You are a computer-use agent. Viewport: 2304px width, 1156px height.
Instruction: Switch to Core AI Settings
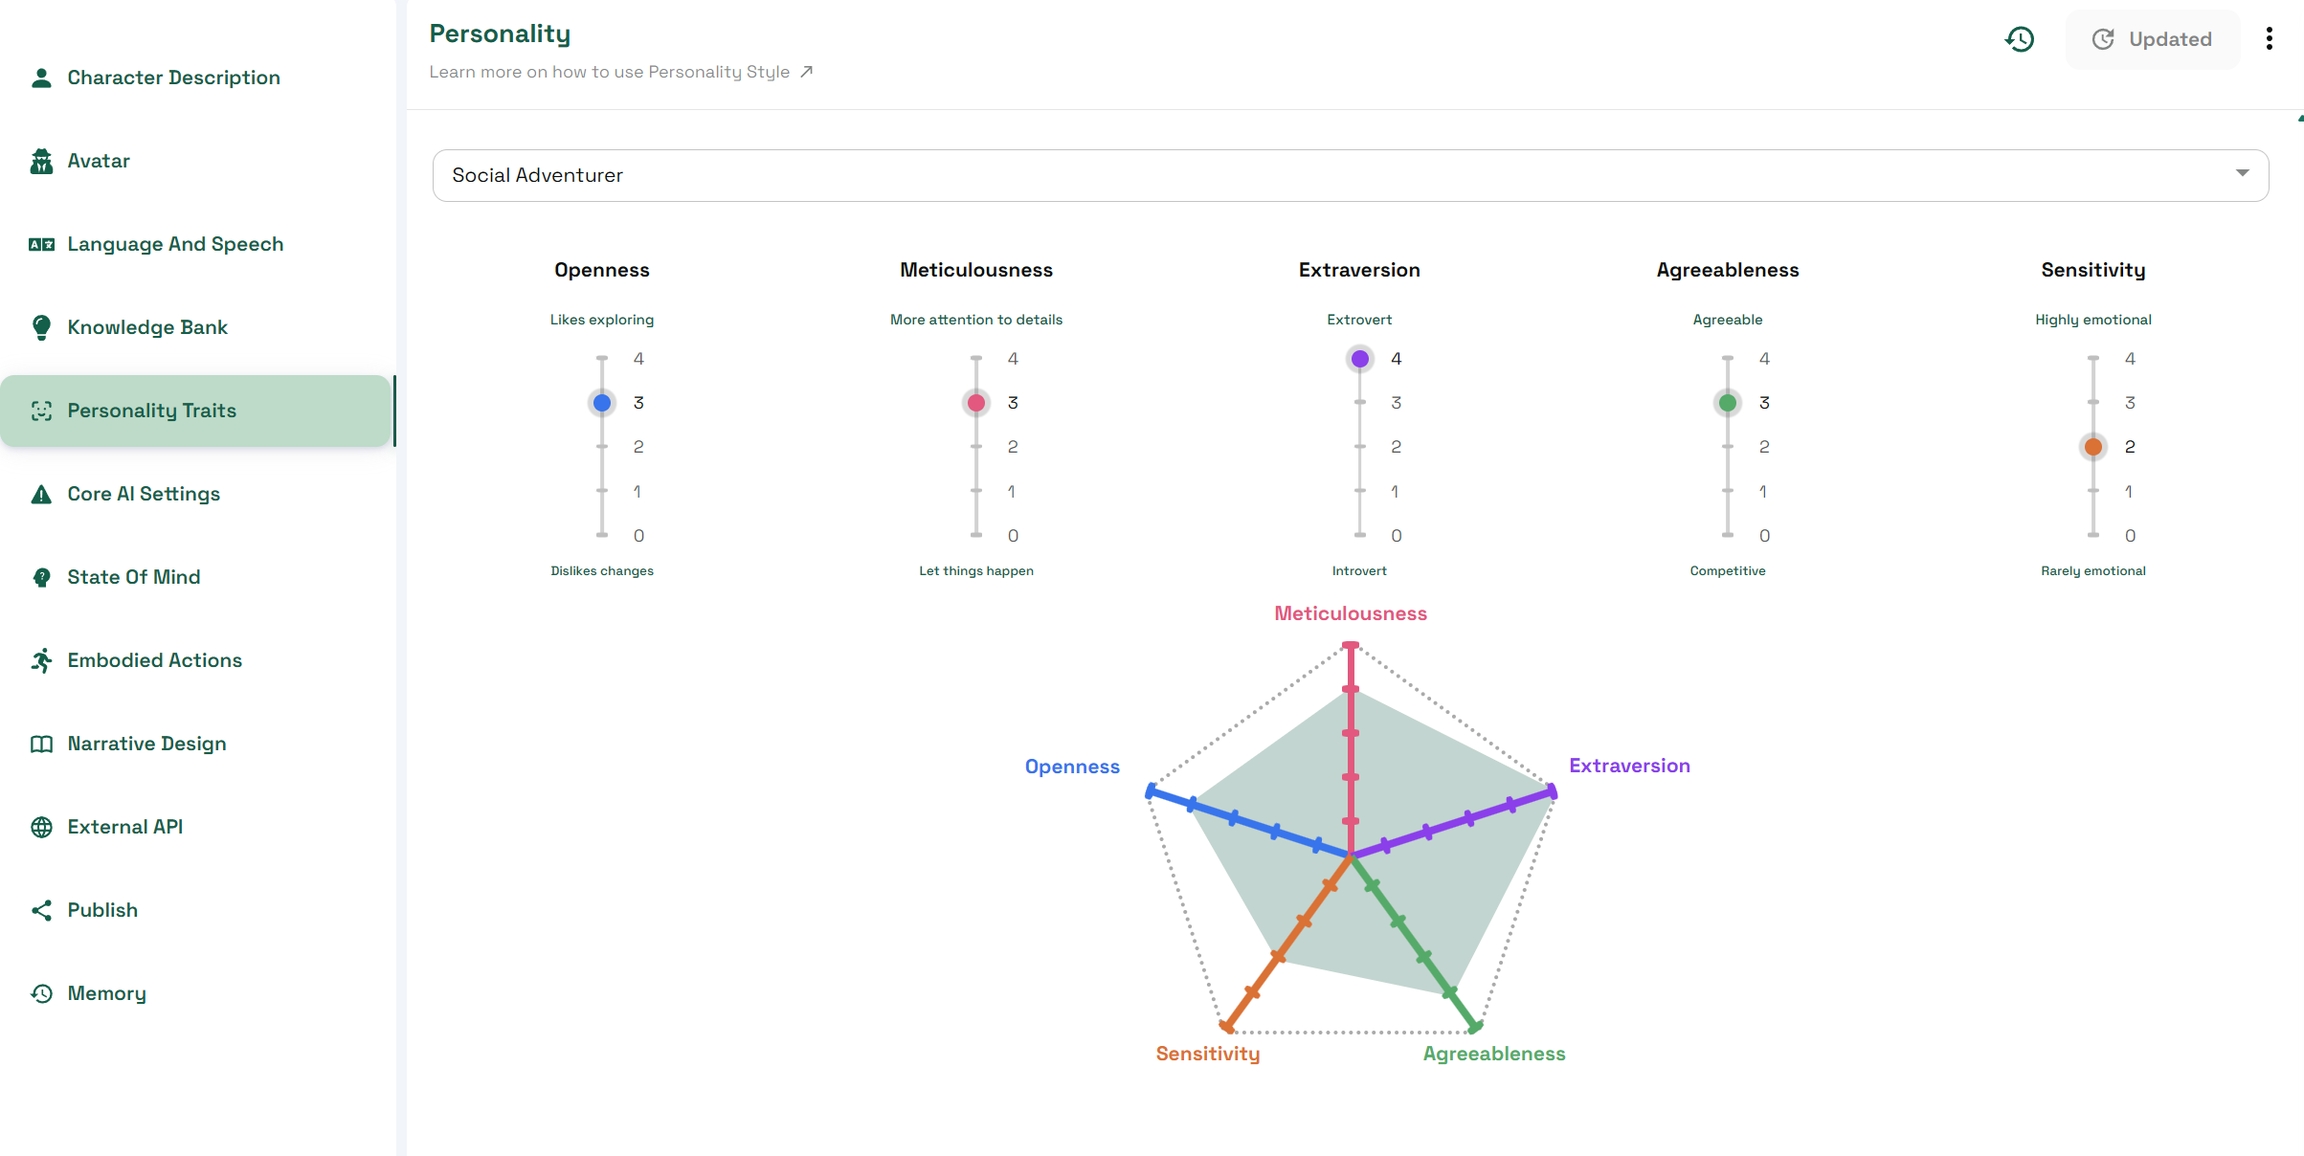pyautogui.click(x=143, y=494)
